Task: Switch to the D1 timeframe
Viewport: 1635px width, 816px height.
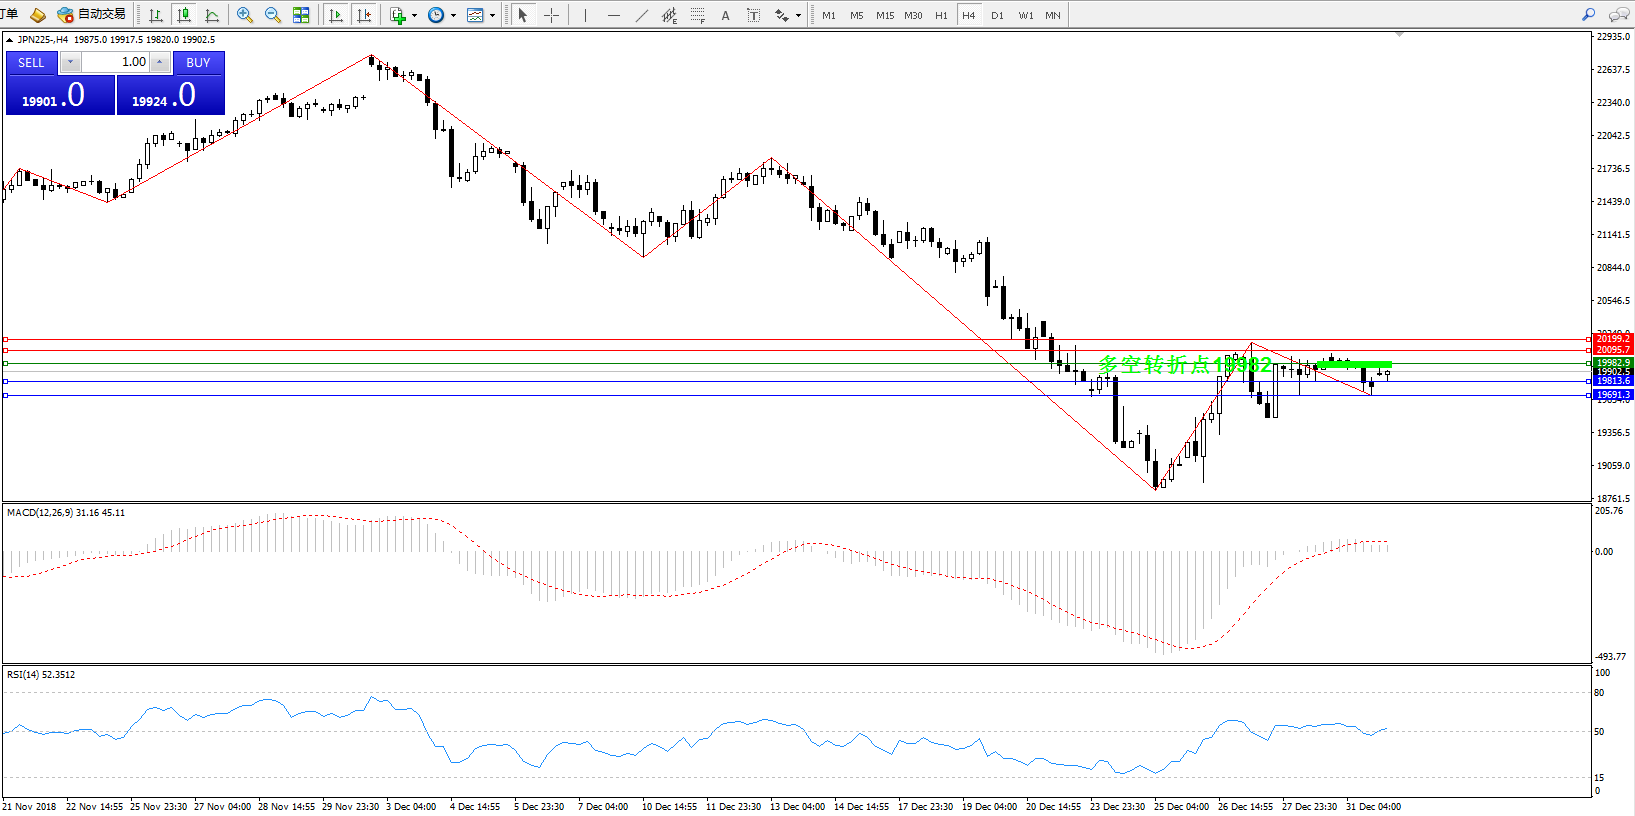Action: pyautogui.click(x=997, y=15)
